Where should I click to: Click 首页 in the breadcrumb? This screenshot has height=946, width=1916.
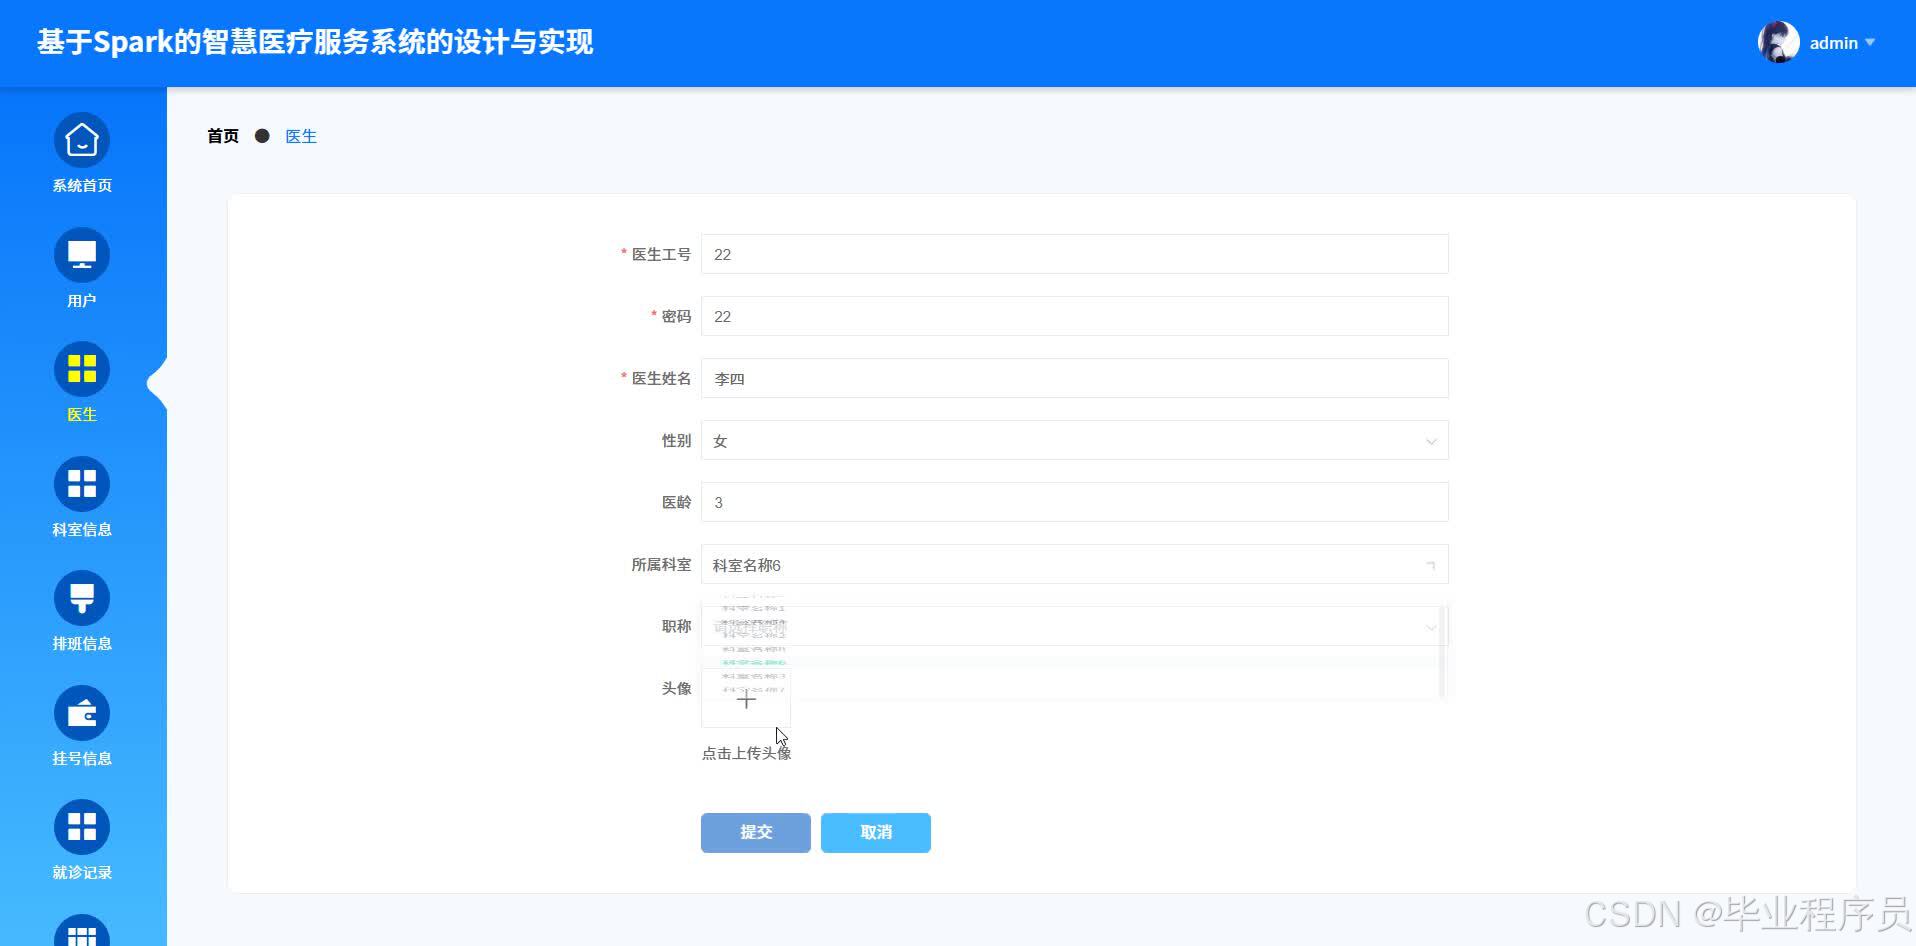(222, 135)
